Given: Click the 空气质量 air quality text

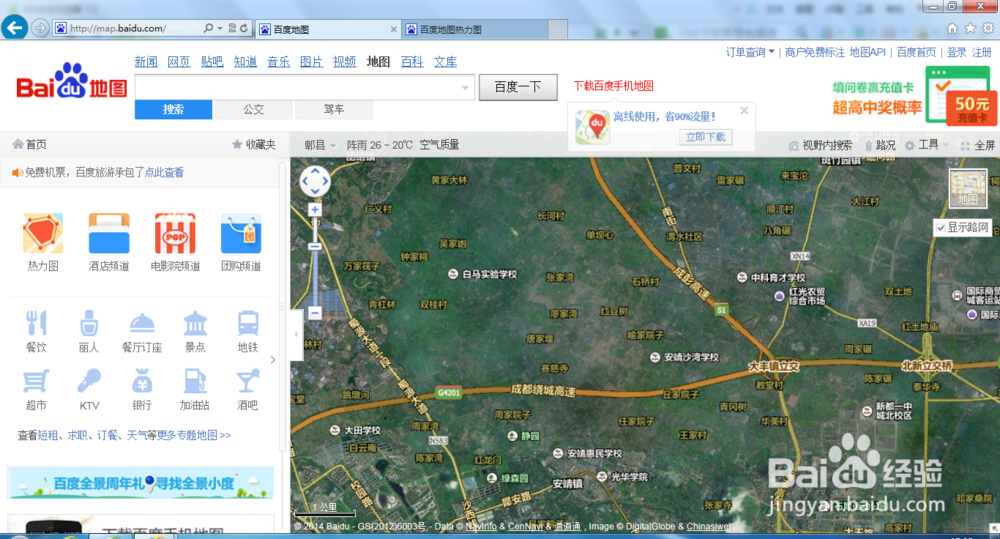Looking at the screenshot, I should pos(439,145).
